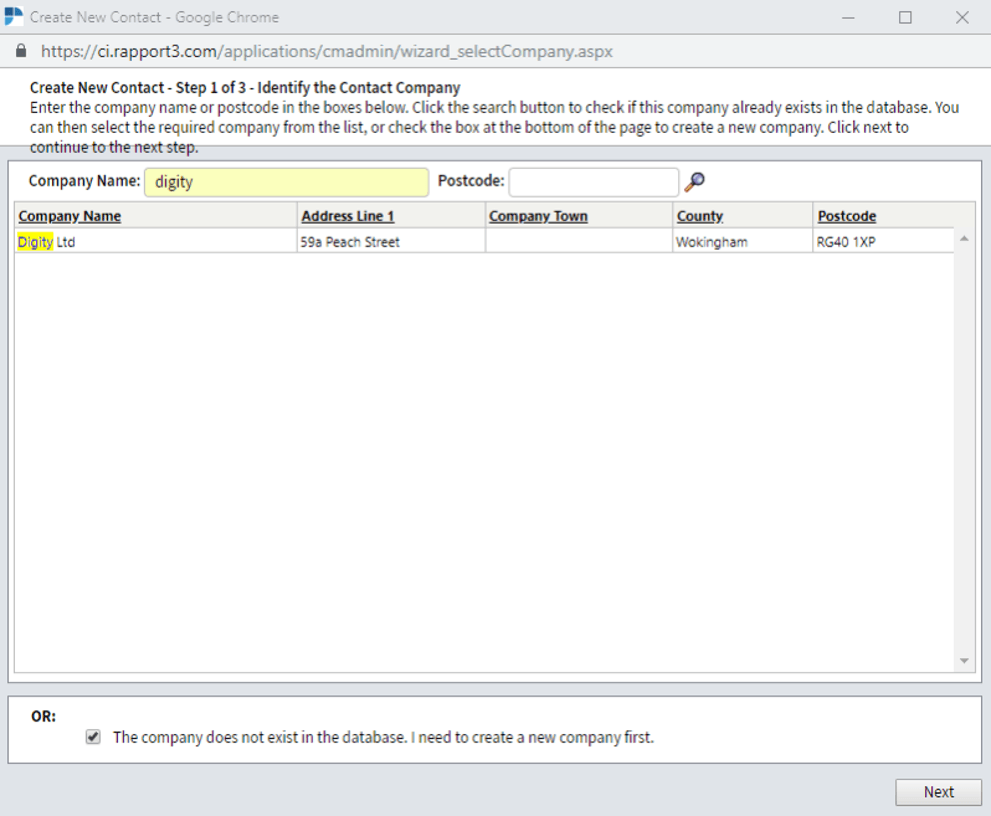Minimize the Create New Contact window
Image resolution: width=991 pixels, height=816 pixels.
click(x=848, y=17)
